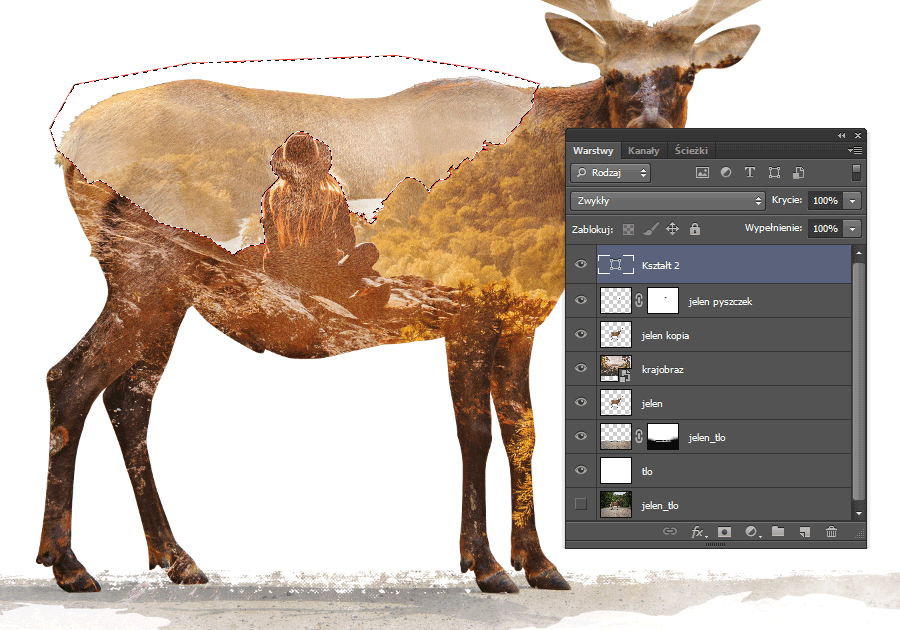
Task: Show the hidden bottom jelen_tło layer
Action: pos(581,504)
